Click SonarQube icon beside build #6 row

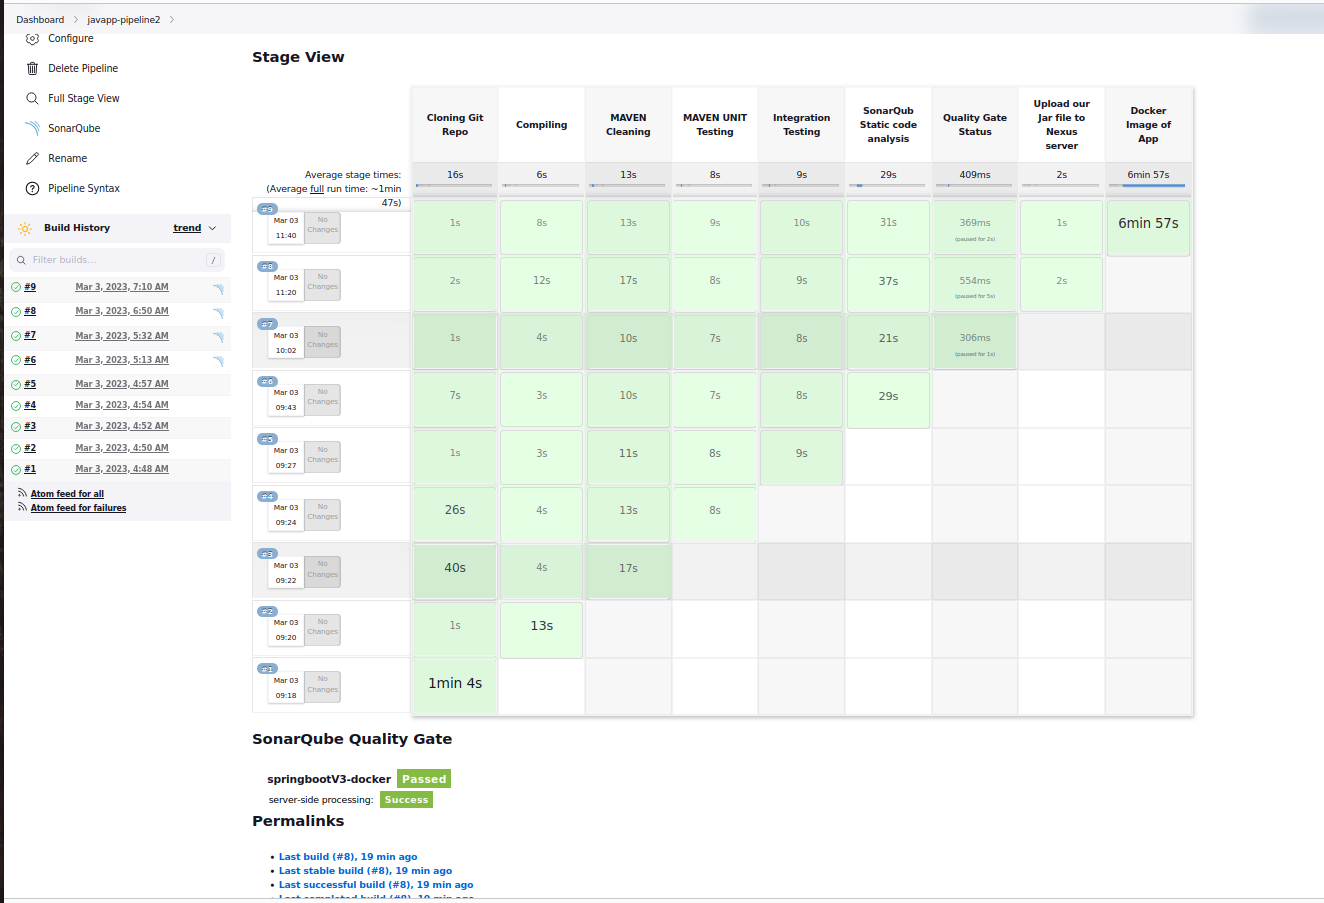click(x=217, y=361)
